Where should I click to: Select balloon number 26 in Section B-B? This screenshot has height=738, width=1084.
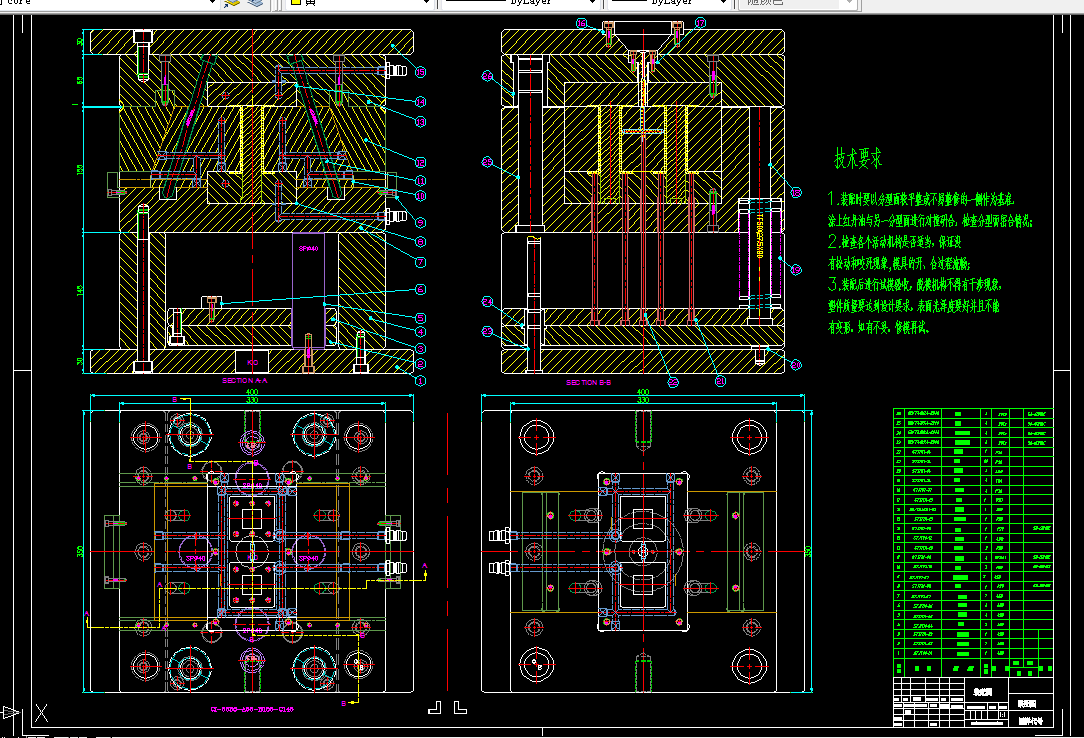[487, 76]
